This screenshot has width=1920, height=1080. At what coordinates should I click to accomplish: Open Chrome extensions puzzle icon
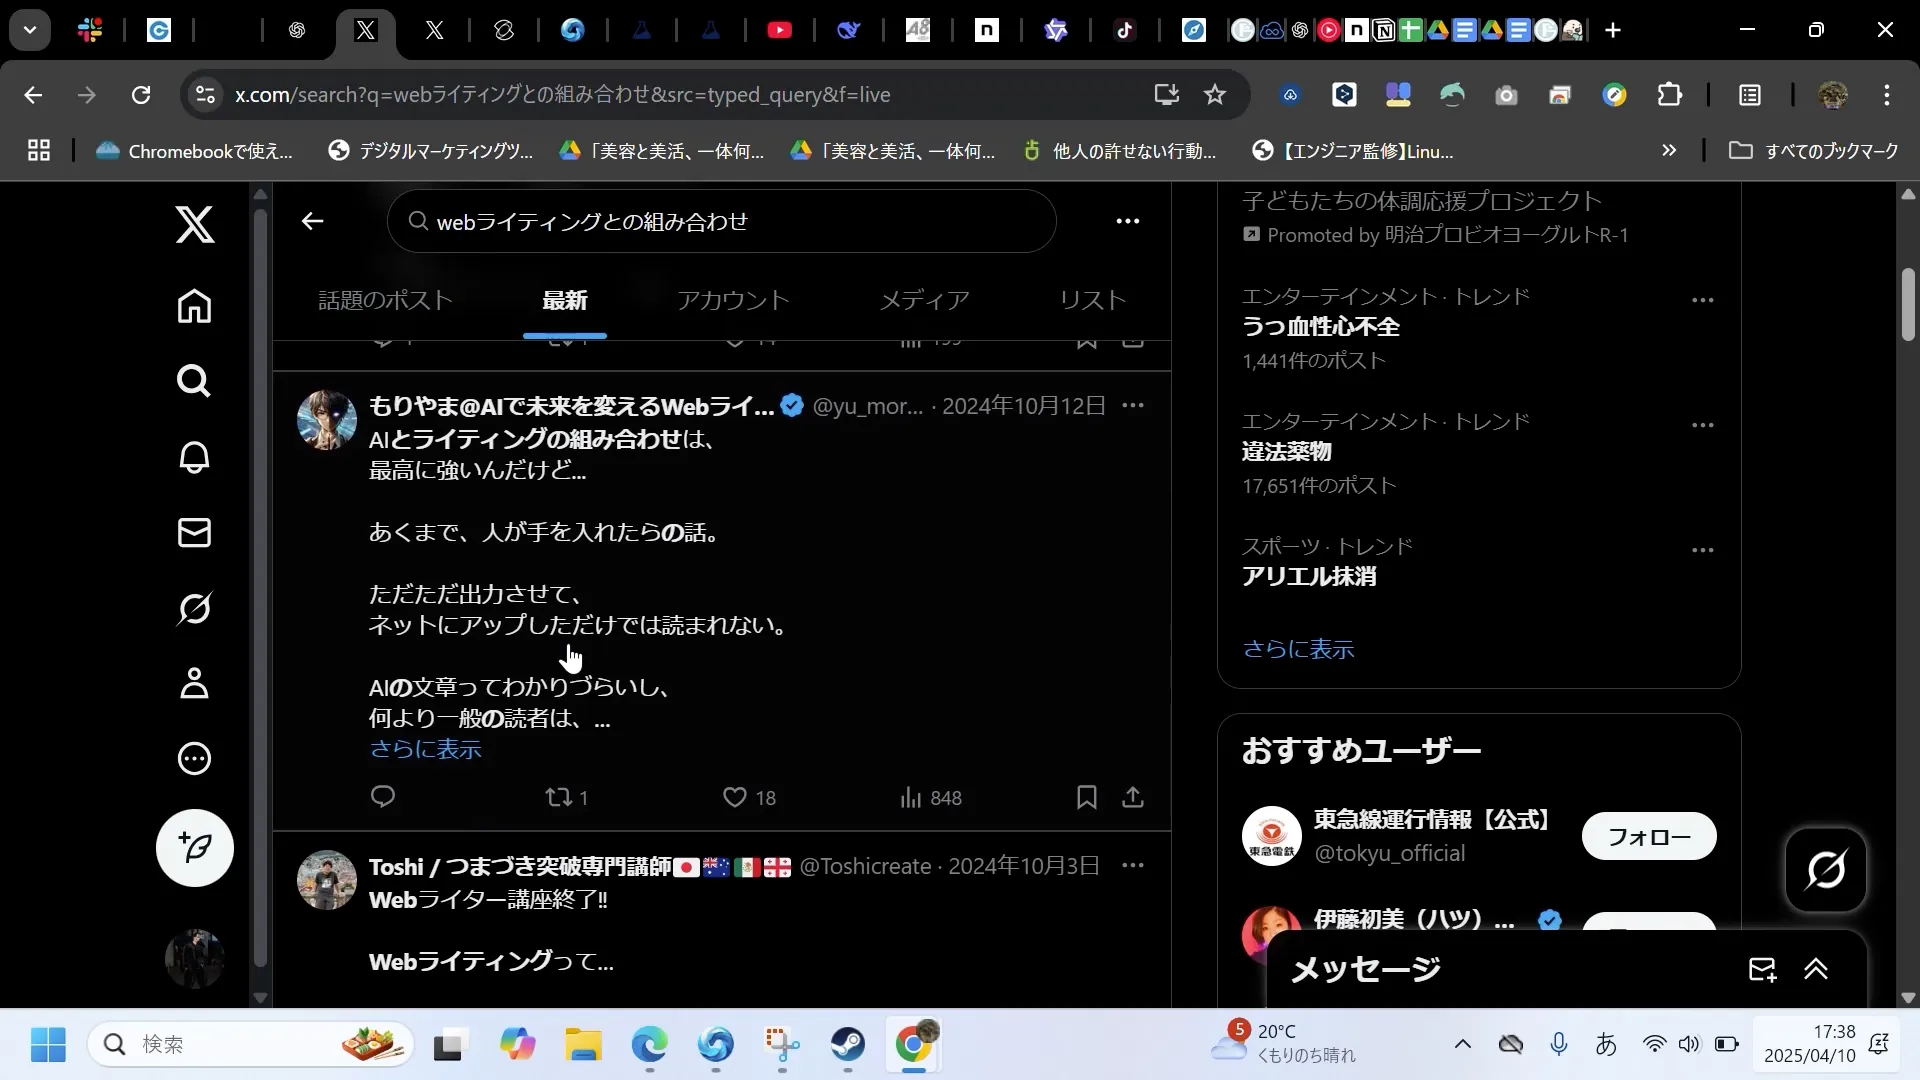[x=1669, y=95]
